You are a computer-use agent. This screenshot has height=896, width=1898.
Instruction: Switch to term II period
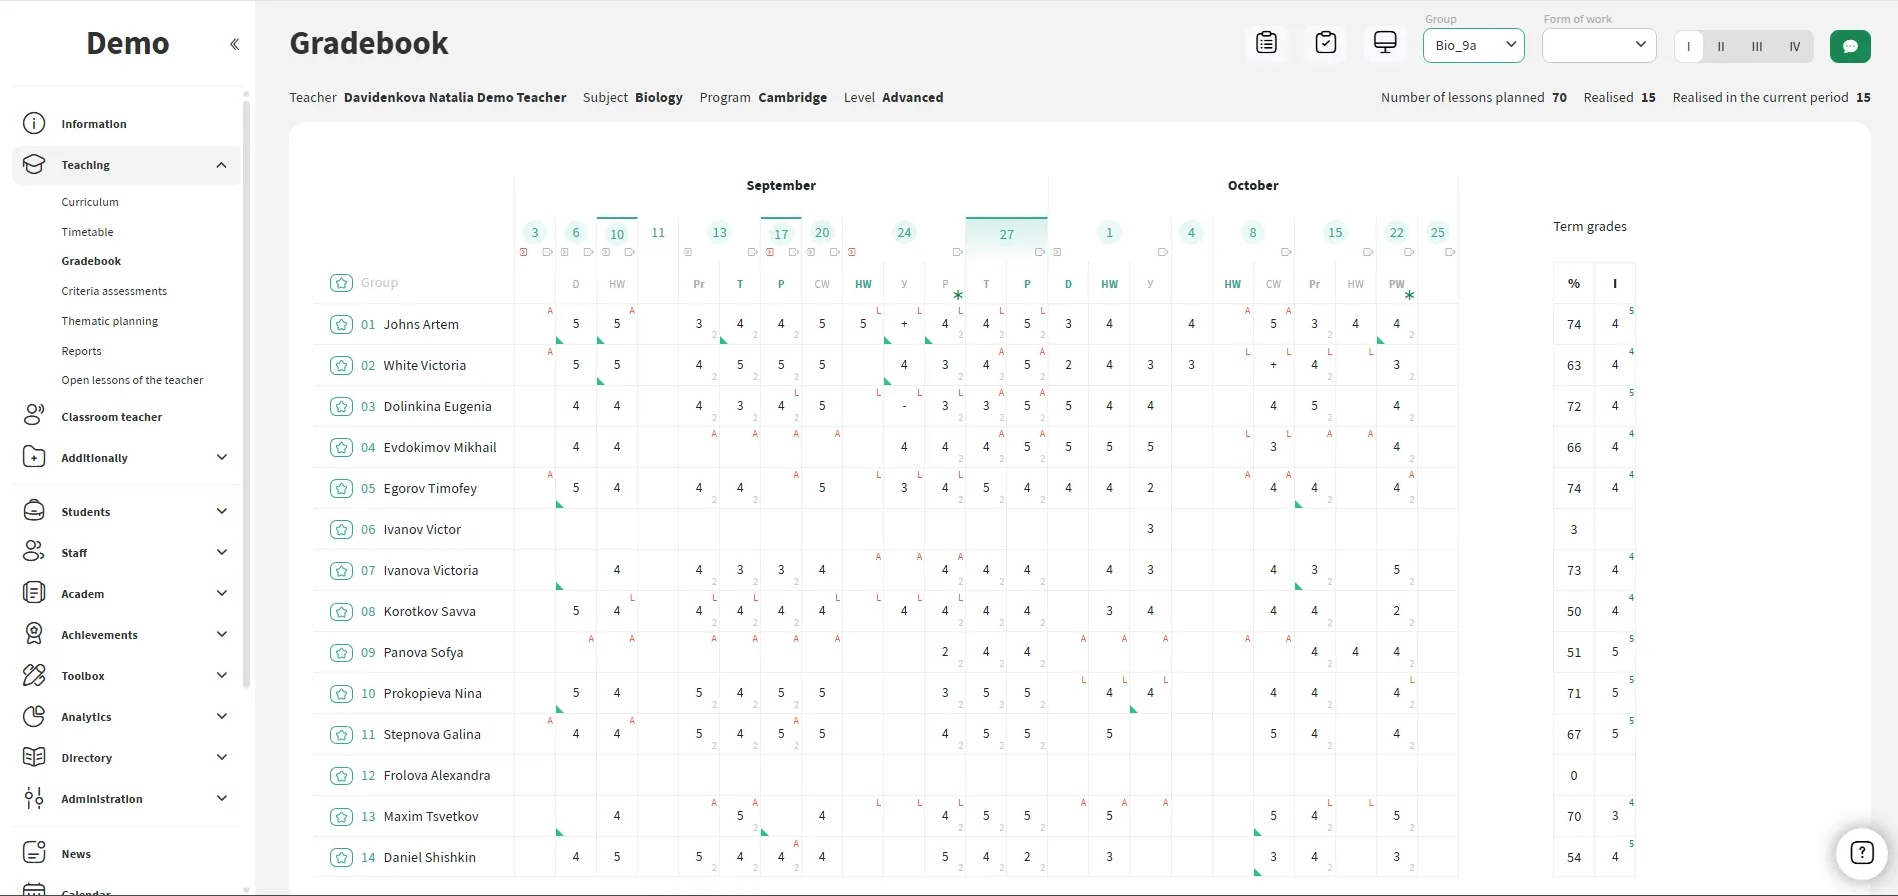pos(1721,46)
